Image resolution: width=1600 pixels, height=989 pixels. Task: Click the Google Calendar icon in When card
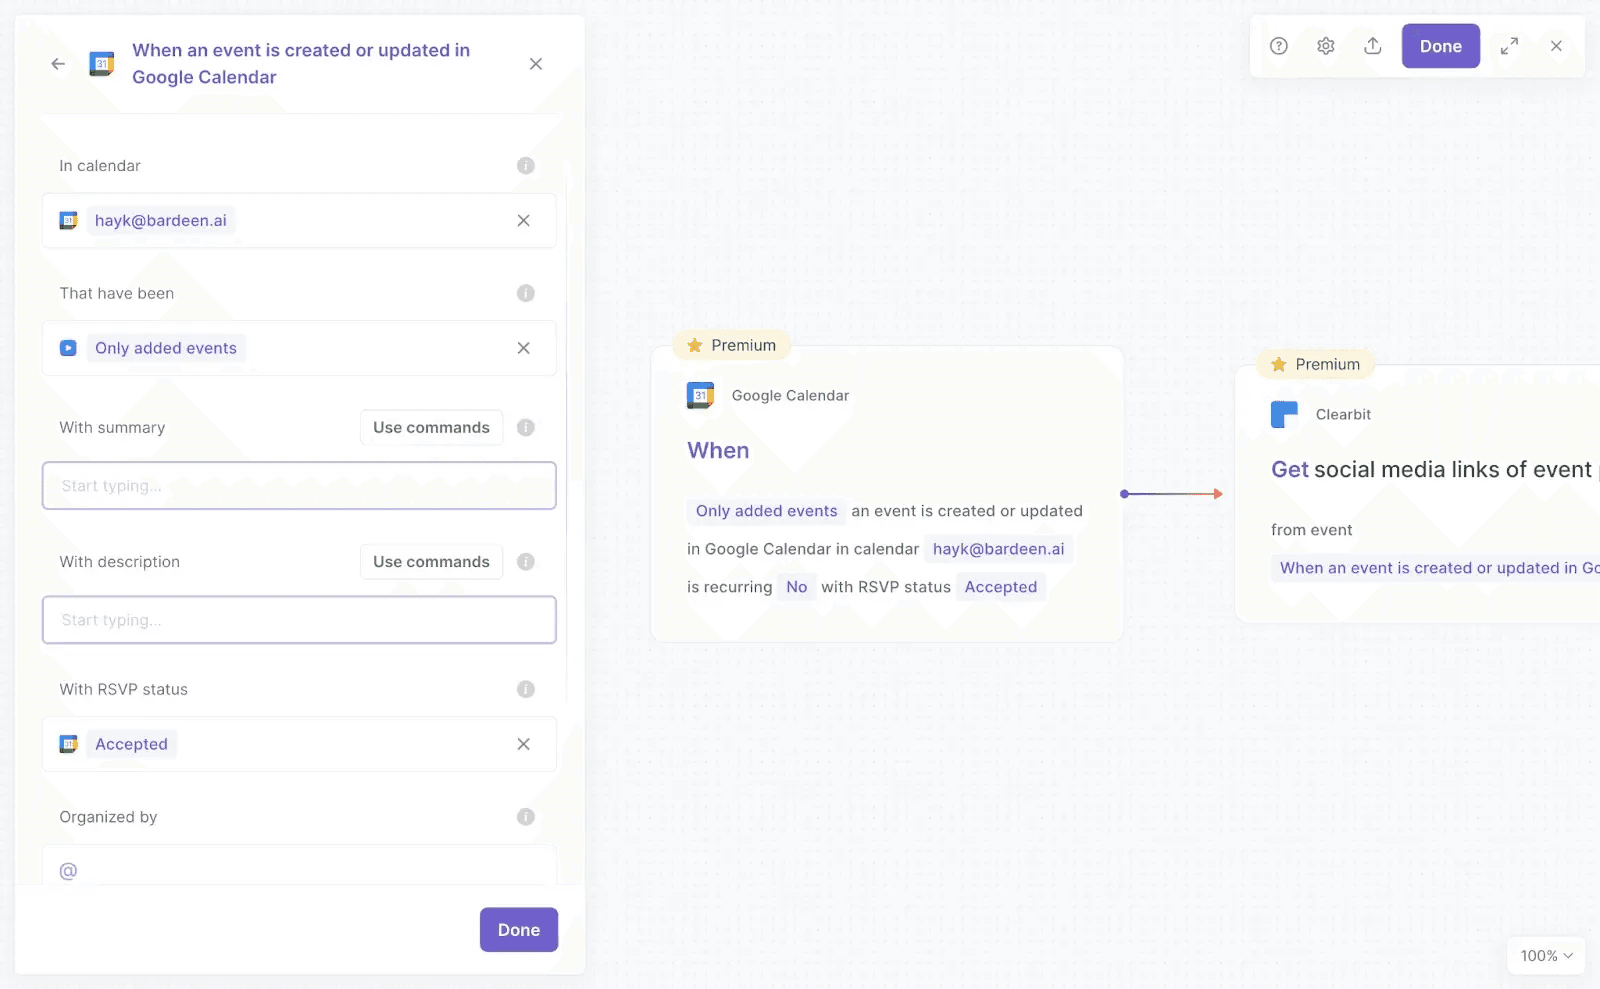(x=701, y=395)
